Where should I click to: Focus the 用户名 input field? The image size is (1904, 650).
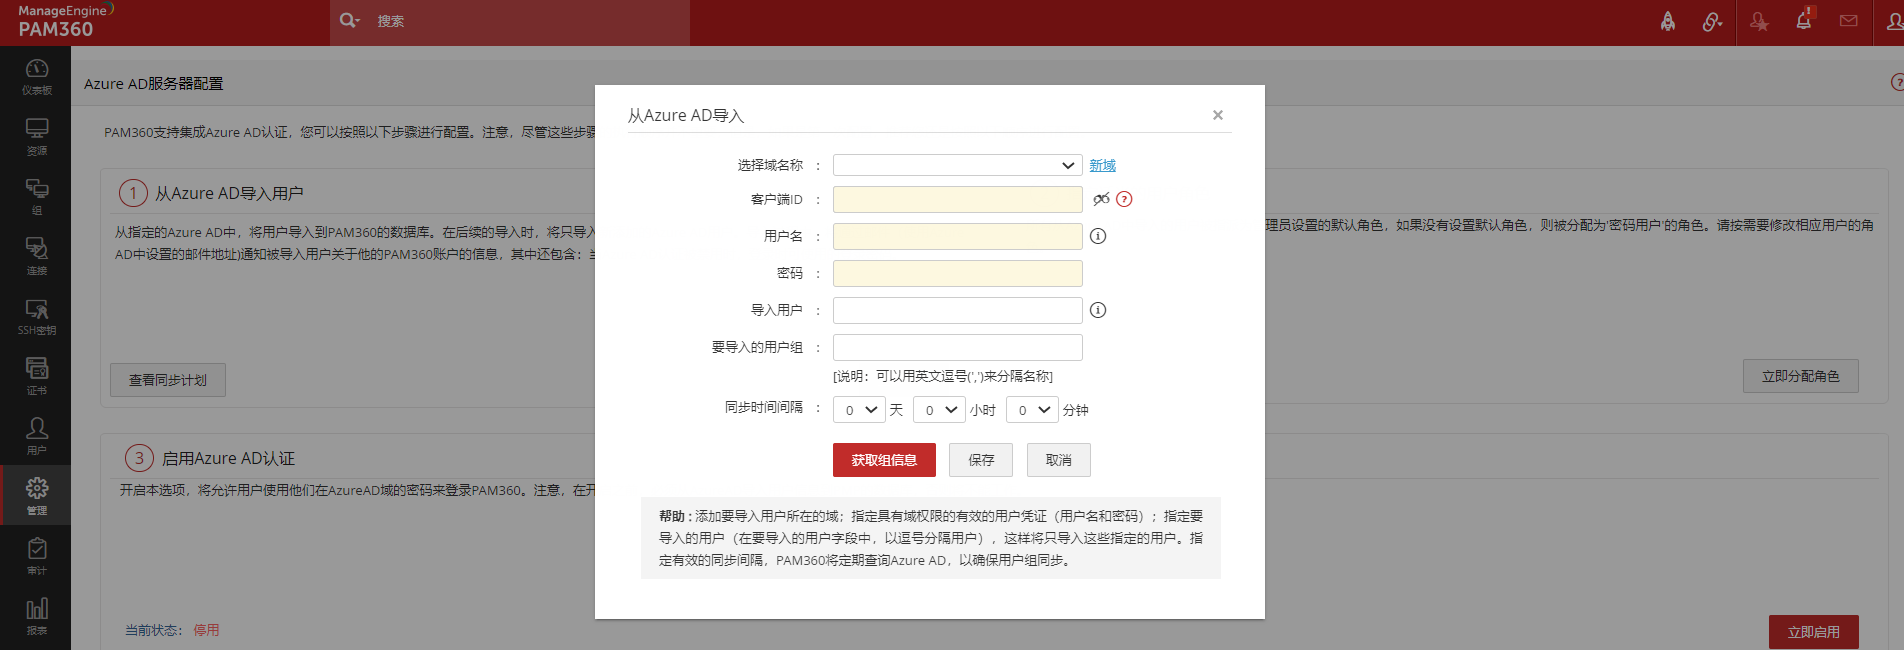pos(958,236)
